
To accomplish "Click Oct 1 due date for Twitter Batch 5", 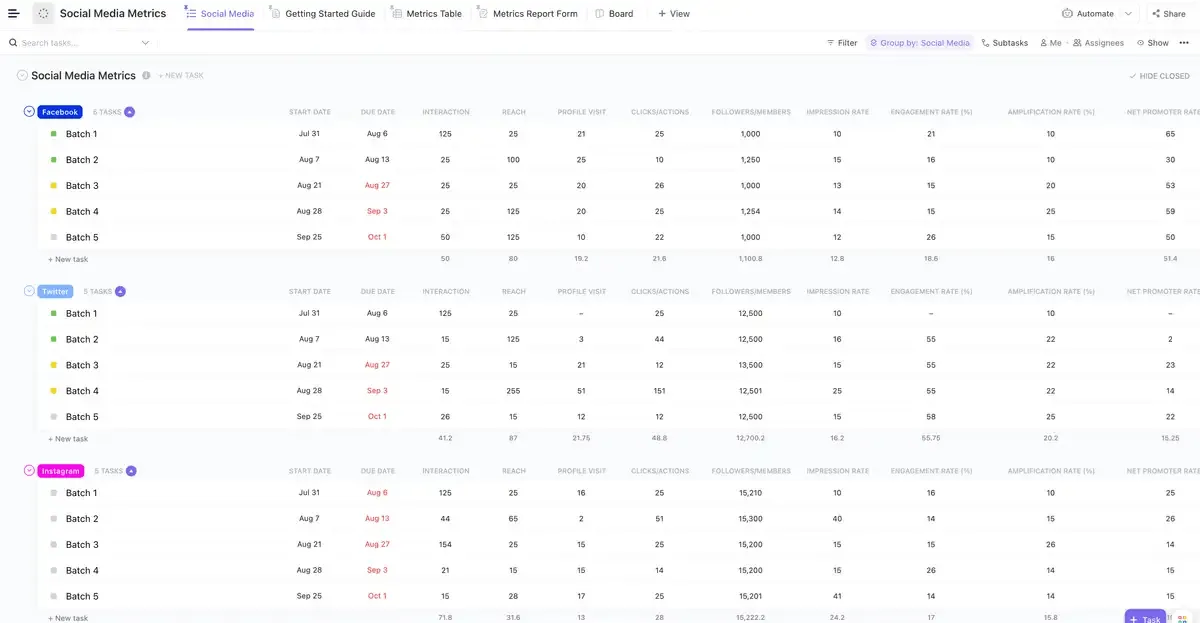I will [377, 417].
